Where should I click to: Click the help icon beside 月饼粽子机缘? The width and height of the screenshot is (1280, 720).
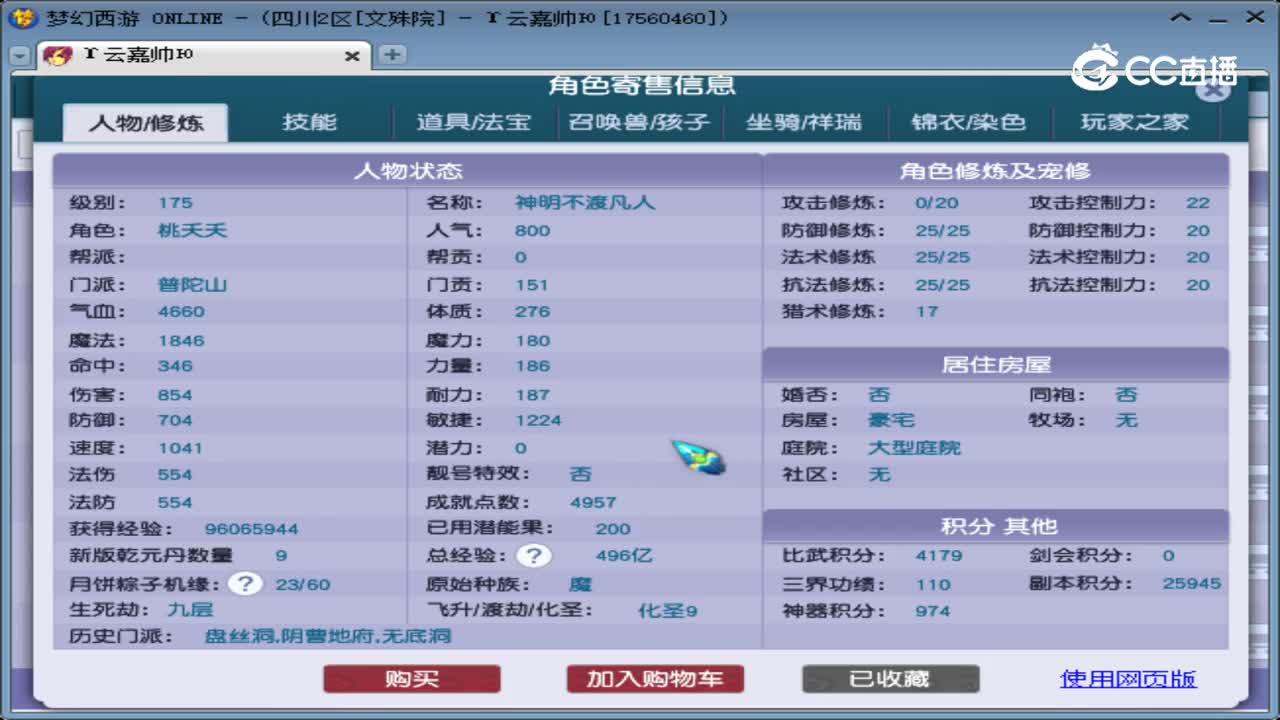pos(245,584)
